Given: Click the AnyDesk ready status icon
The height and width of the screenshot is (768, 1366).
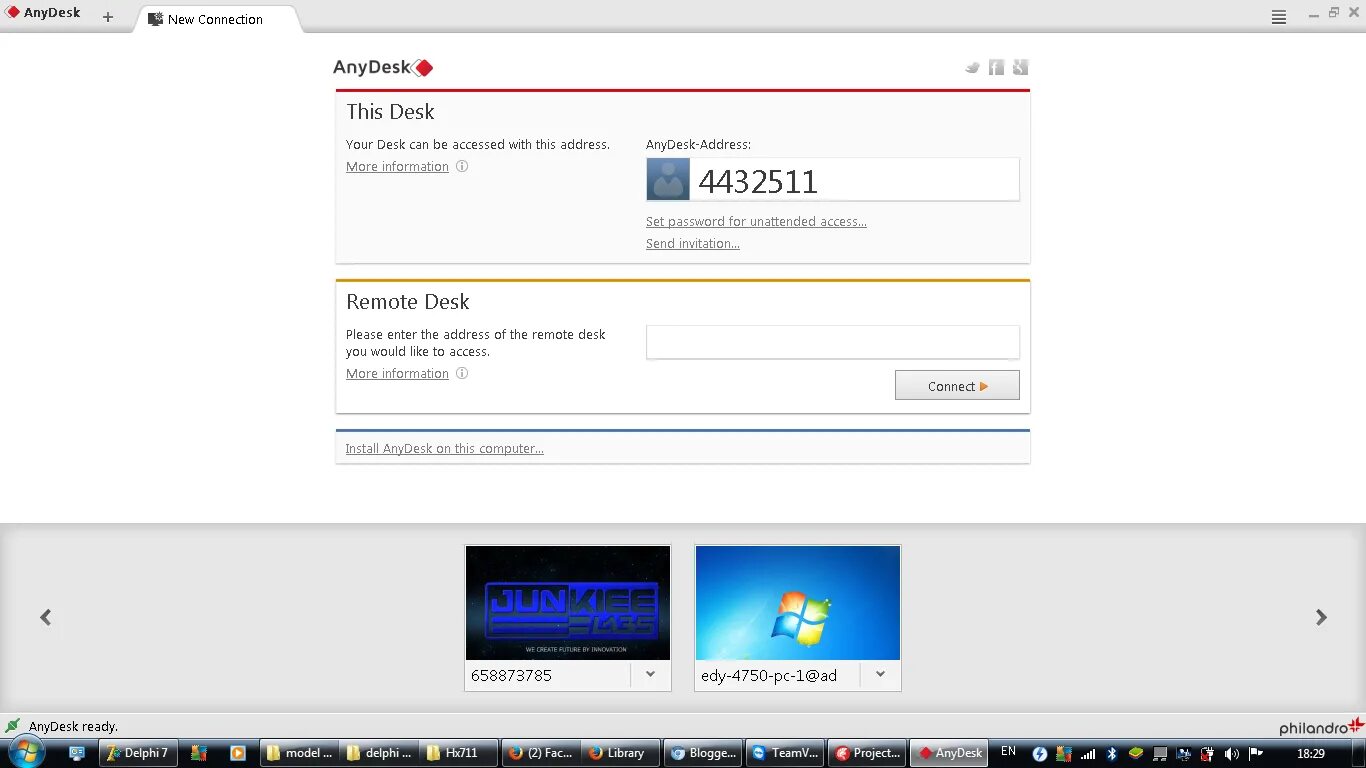Looking at the screenshot, I should pyautogui.click(x=12, y=726).
